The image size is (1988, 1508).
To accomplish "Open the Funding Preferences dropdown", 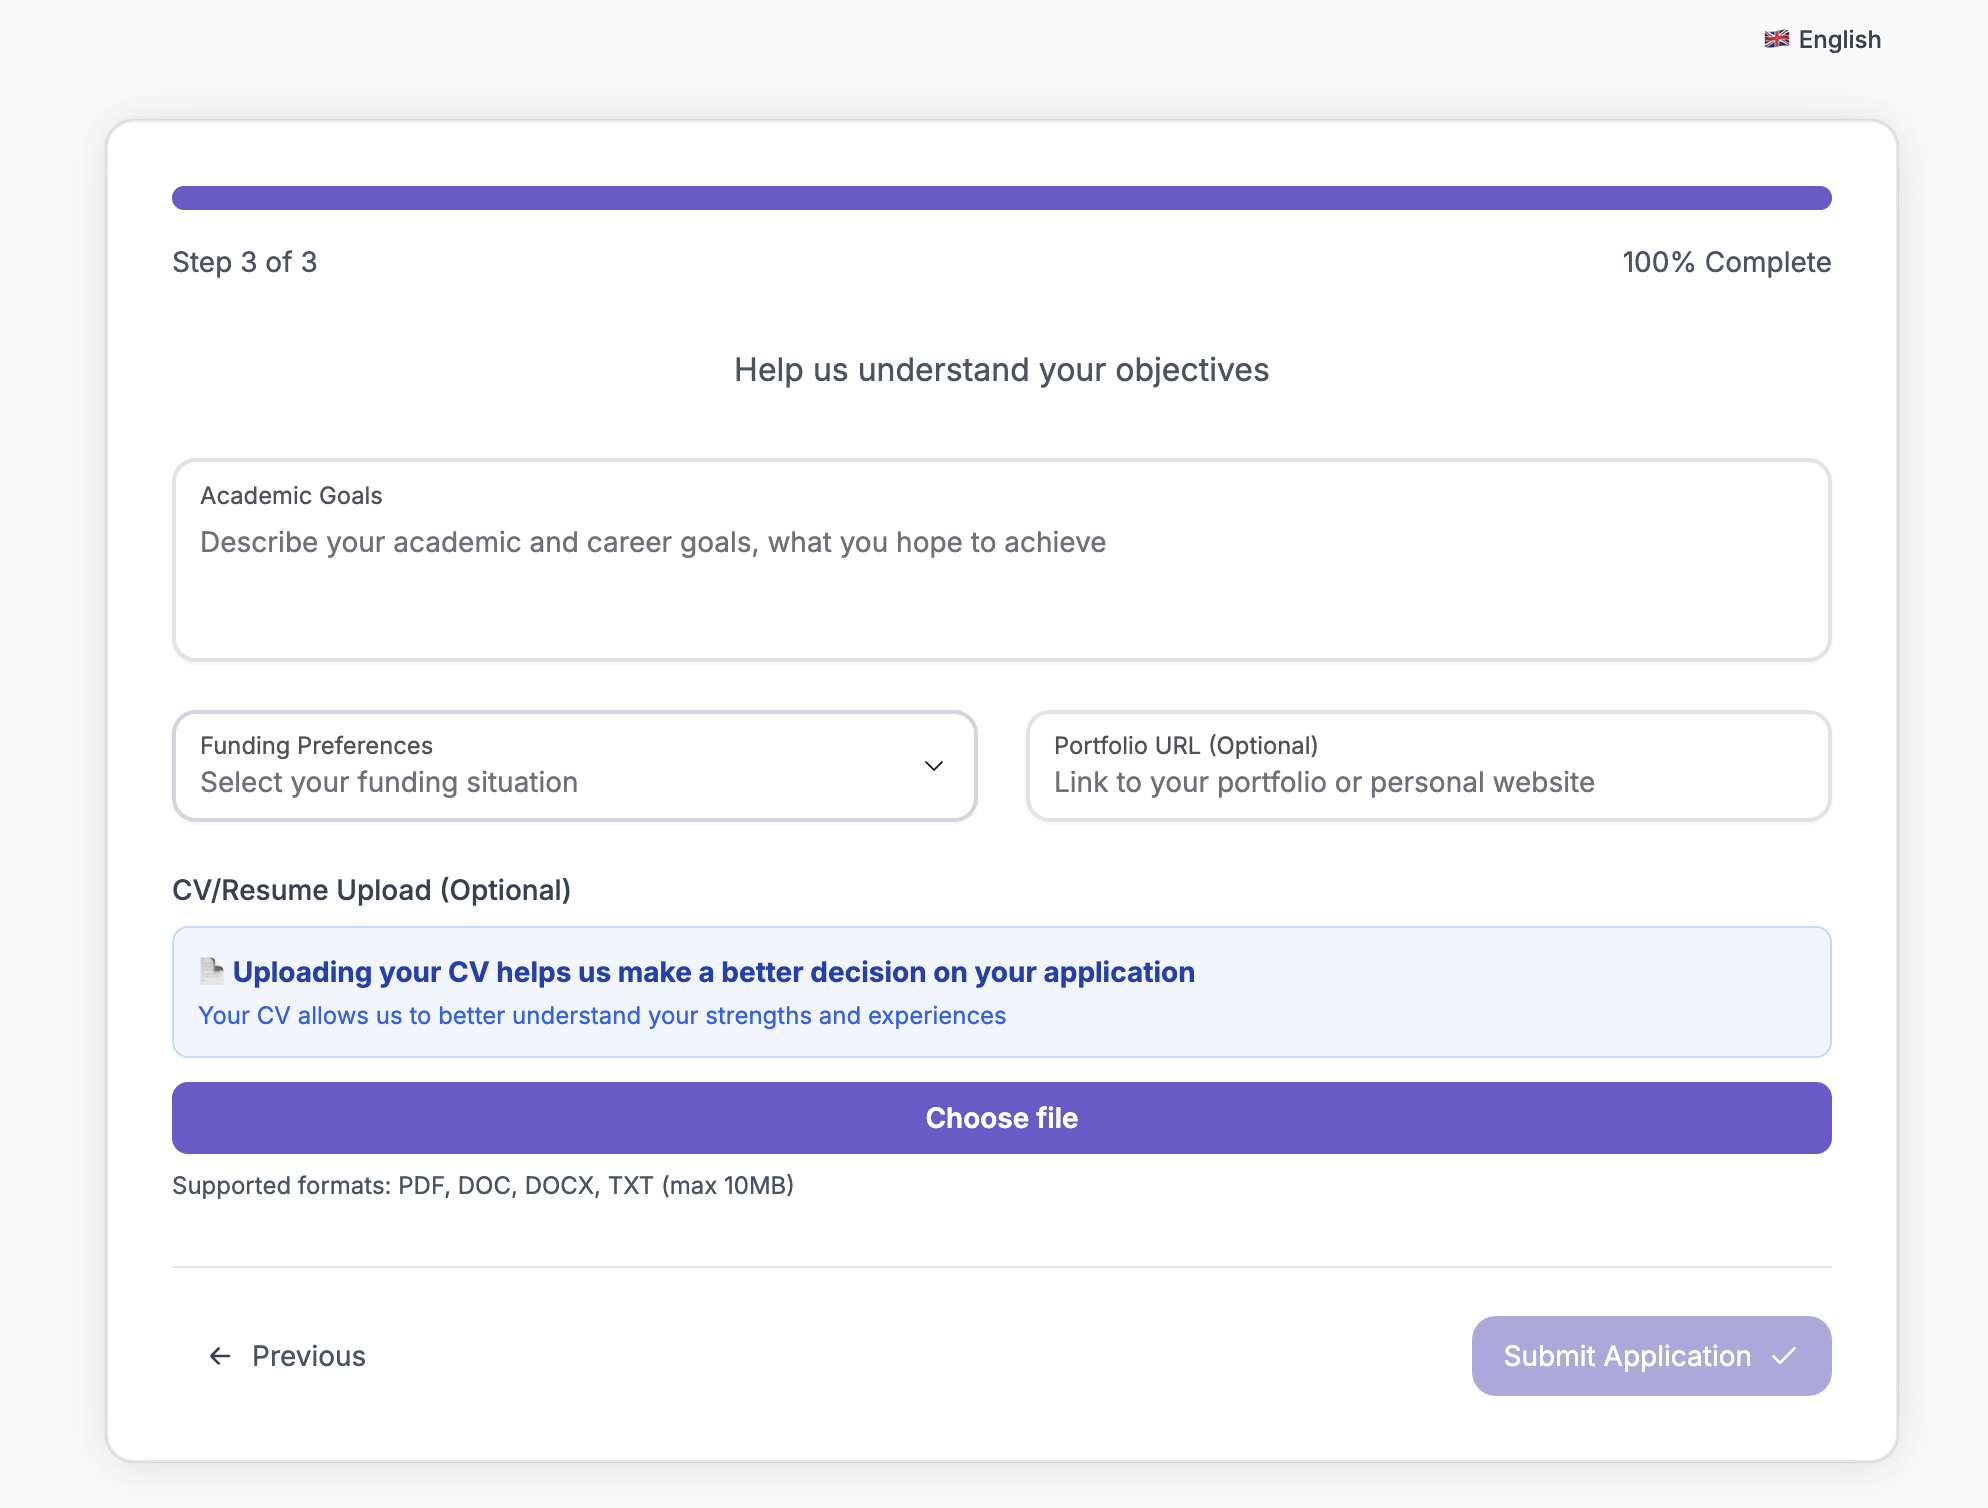I will (574, 766).
